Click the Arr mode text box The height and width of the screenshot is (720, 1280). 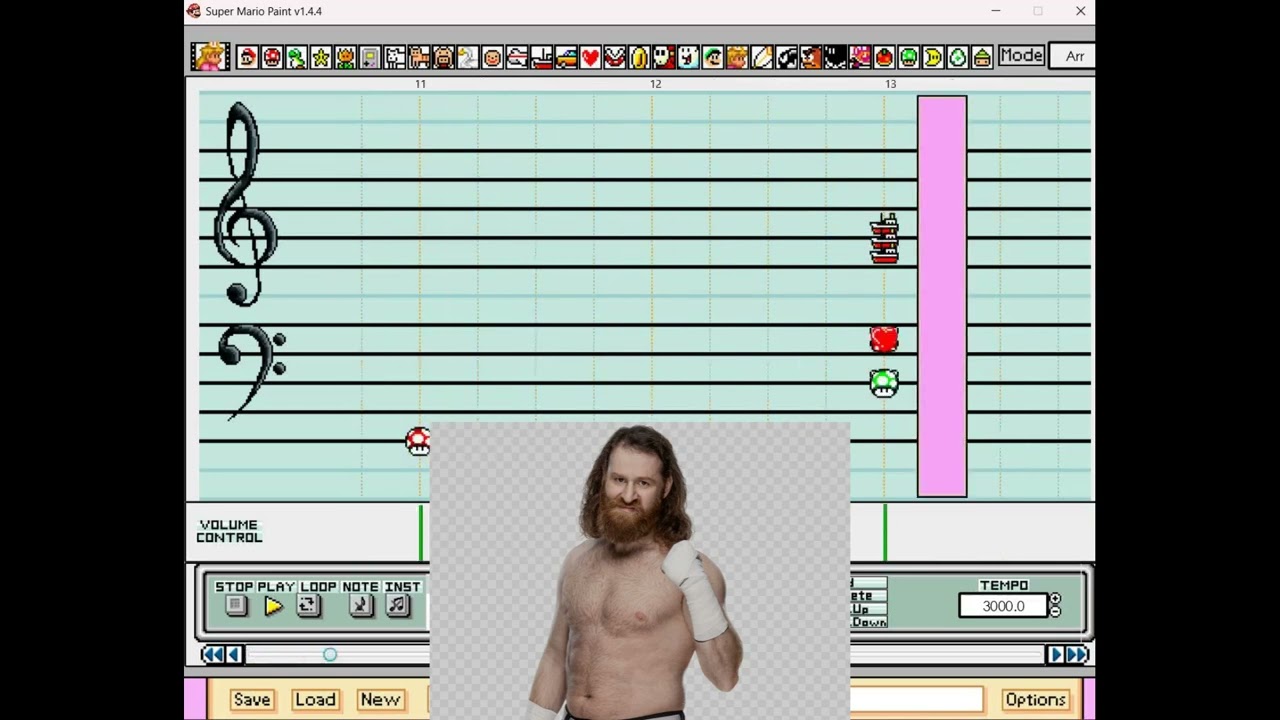click(x=1073, y=56)
